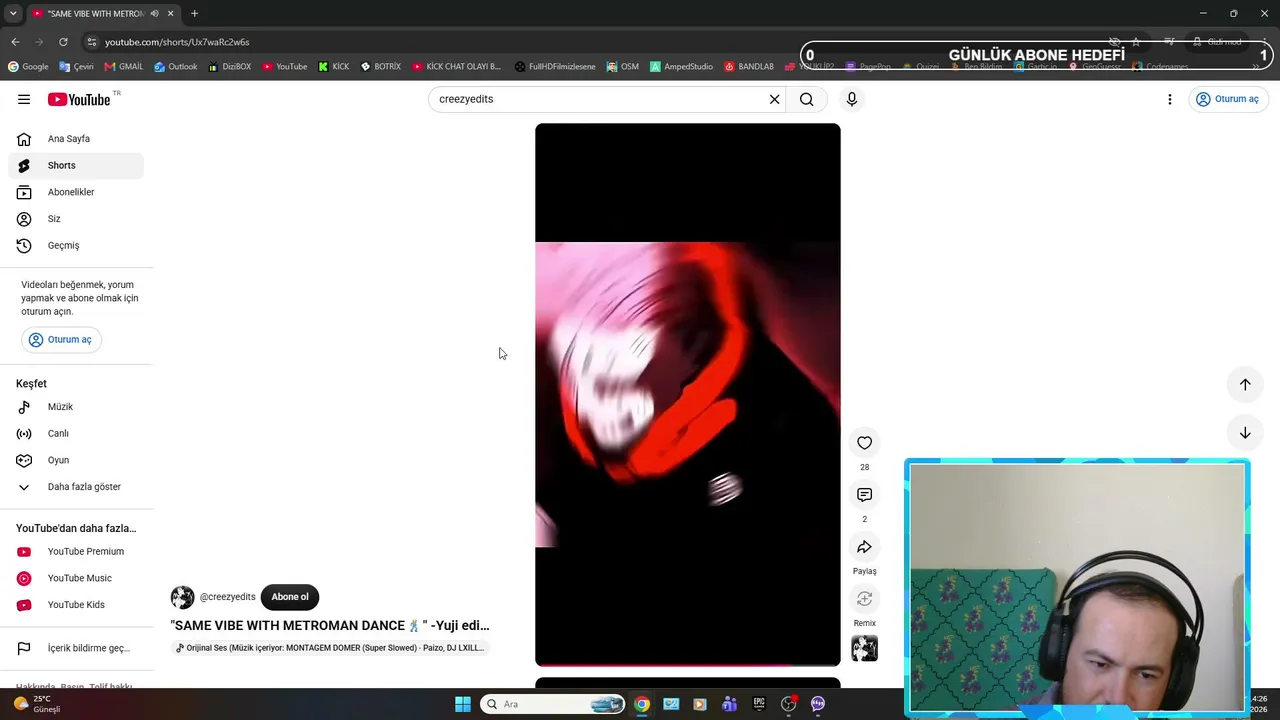Open Müzik under Keşfet
1280x720 pixels.
point(76,407)
